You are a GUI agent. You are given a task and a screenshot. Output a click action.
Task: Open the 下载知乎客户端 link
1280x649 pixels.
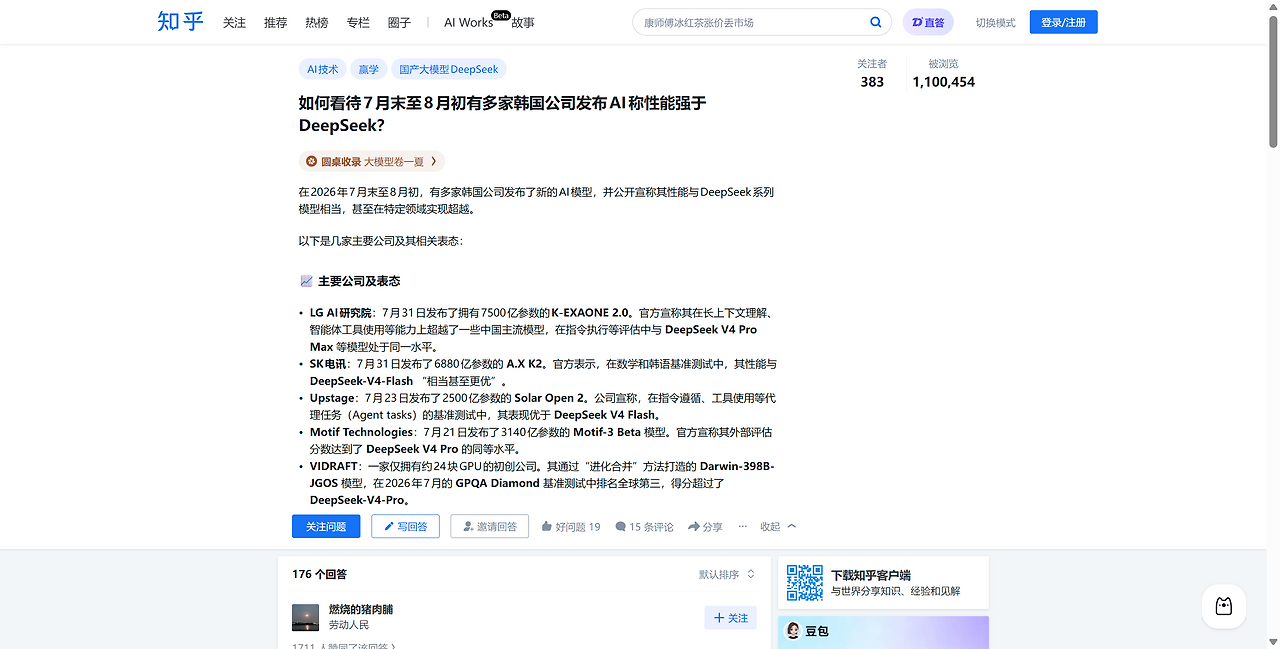[871, 575]
